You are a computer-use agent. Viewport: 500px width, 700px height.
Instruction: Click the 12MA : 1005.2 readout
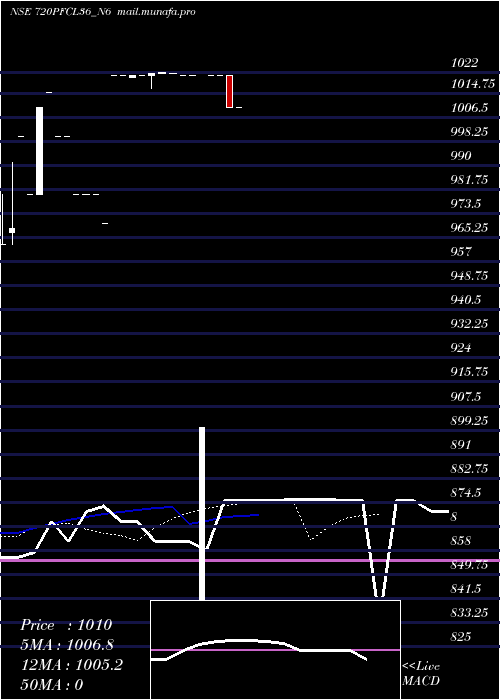pyautogui.click(x=72, y=665)
